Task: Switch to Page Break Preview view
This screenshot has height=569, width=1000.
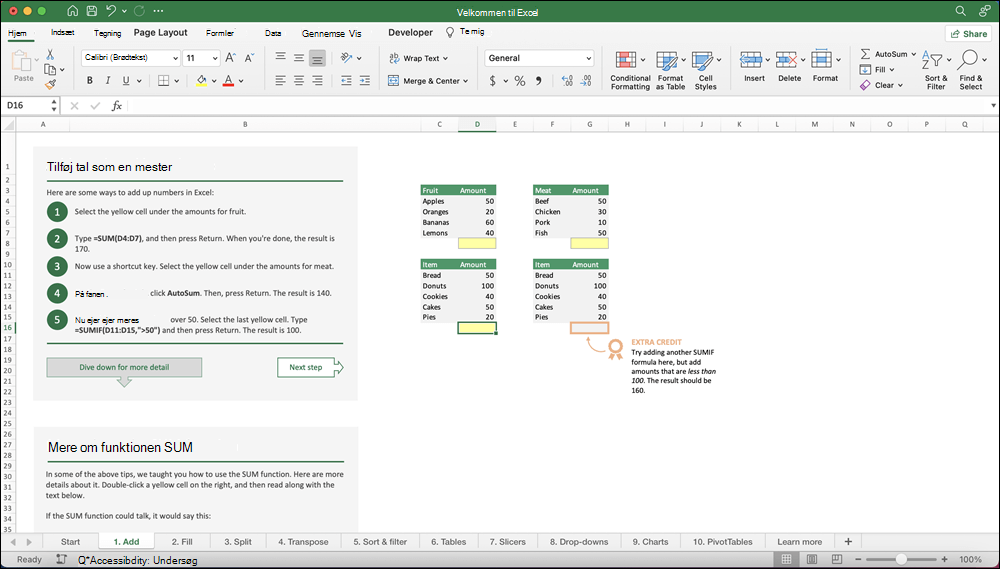Action: click(x=837, y=559)
